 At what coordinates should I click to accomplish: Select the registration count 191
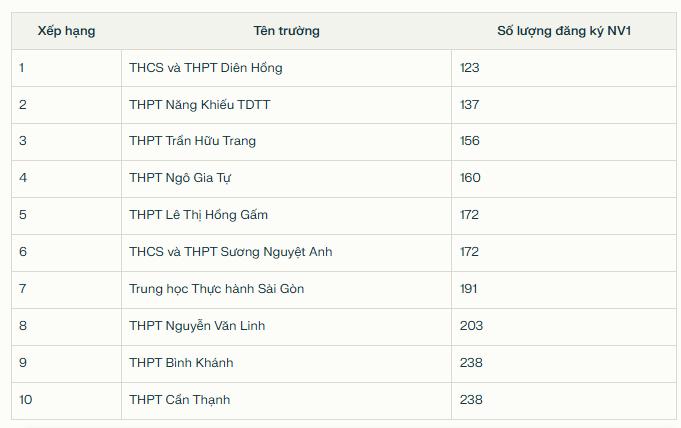pyautogui.click(x=469, y=289)
